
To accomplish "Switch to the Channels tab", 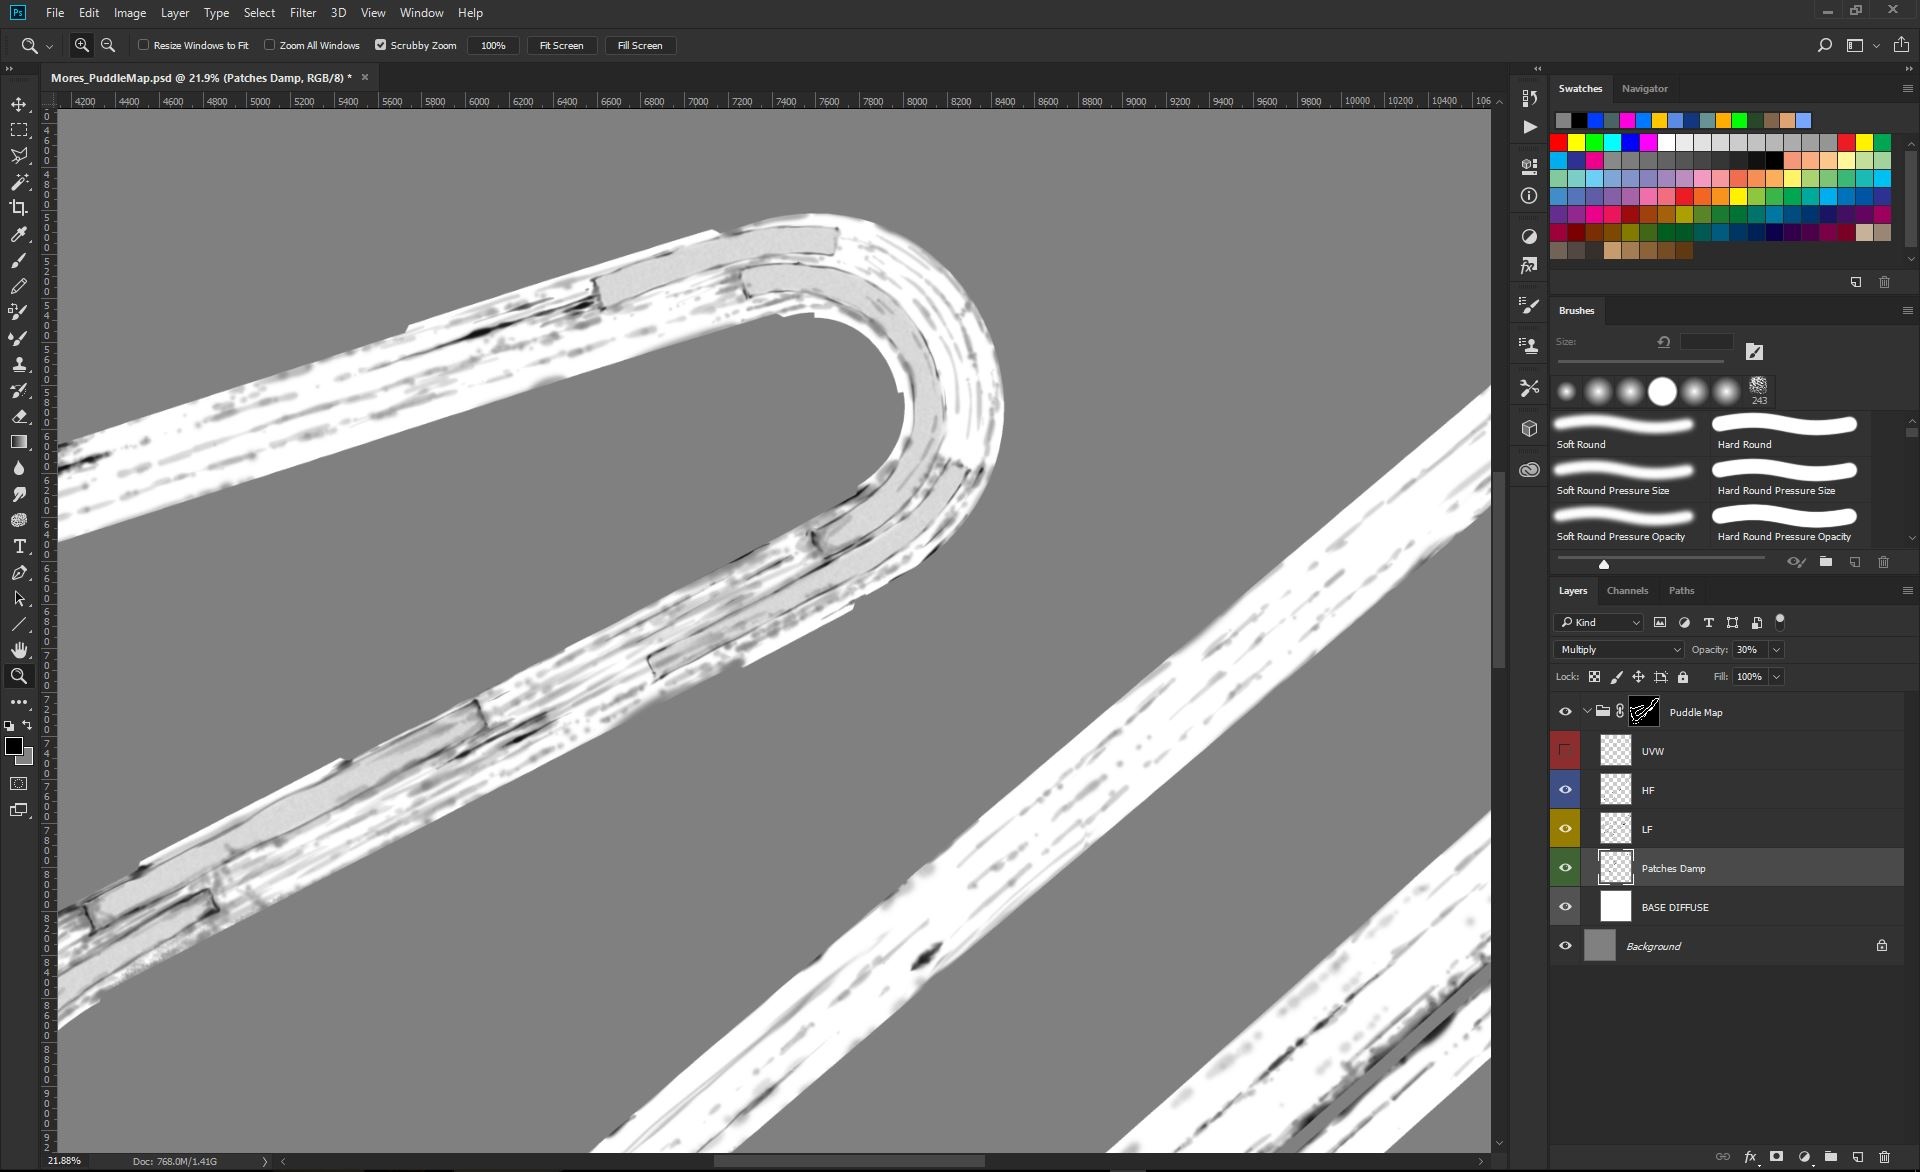I will point(1627,591).
